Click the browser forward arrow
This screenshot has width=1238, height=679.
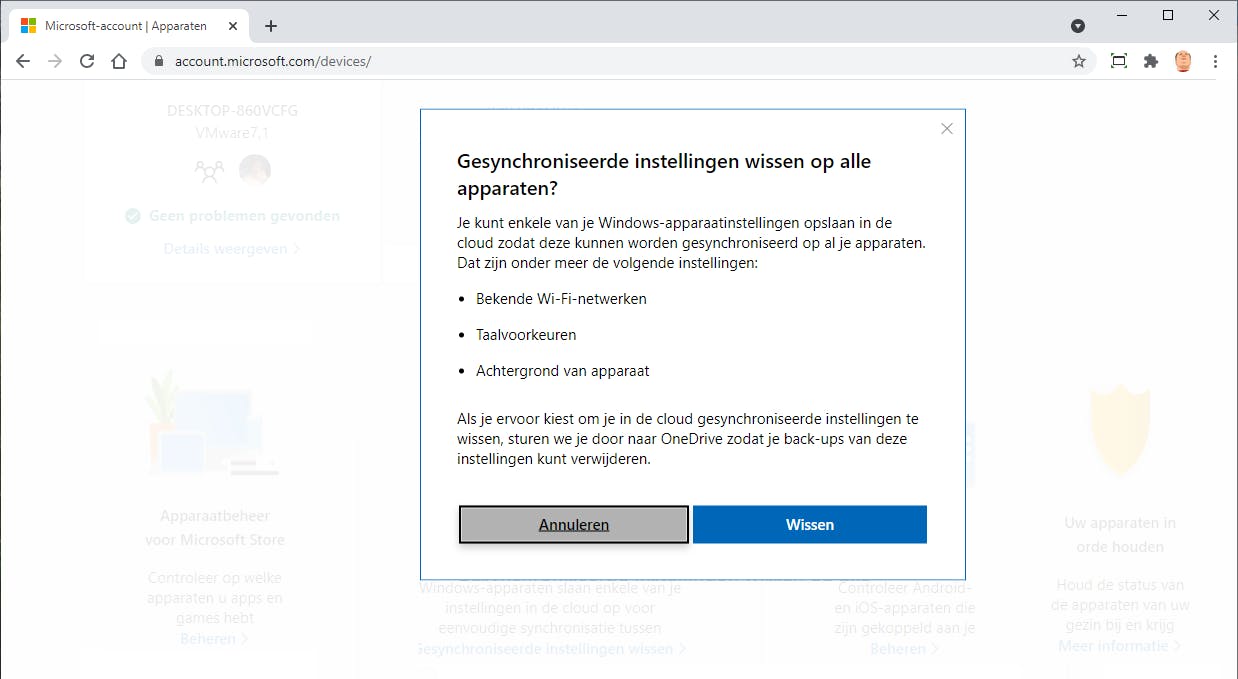55,61
